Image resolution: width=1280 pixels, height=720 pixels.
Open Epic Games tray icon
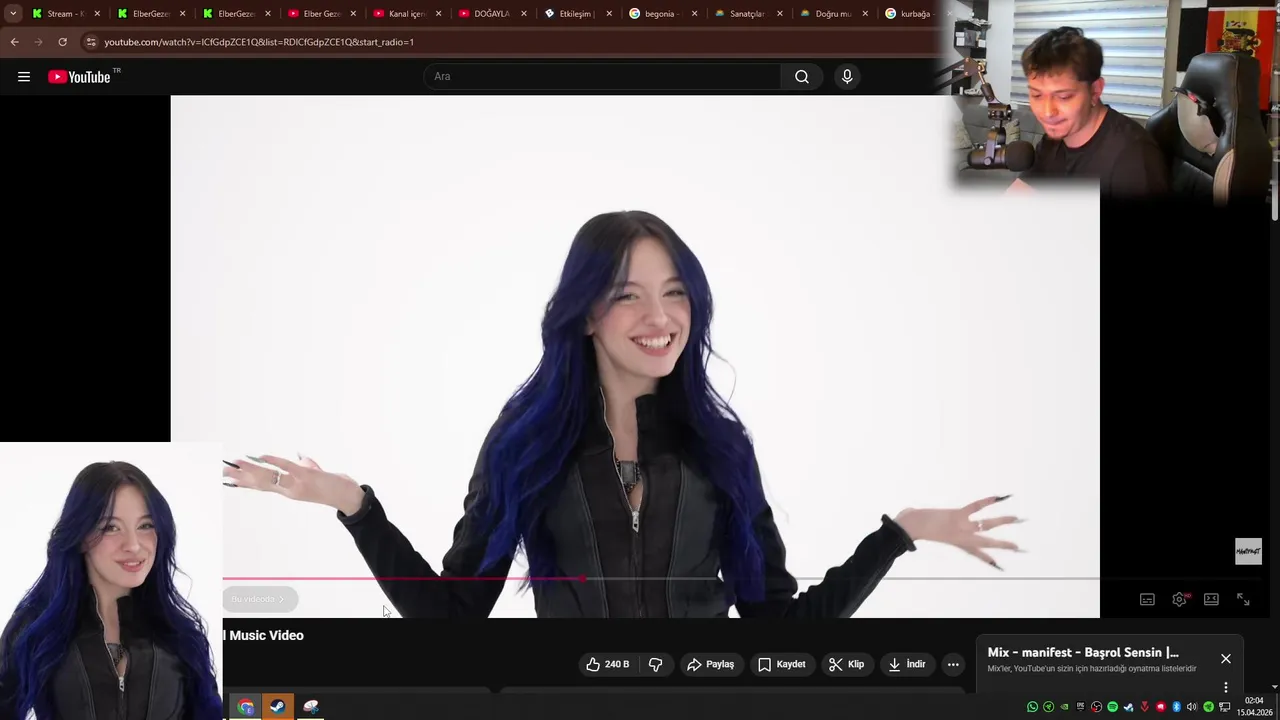[x=1080, y=707]
